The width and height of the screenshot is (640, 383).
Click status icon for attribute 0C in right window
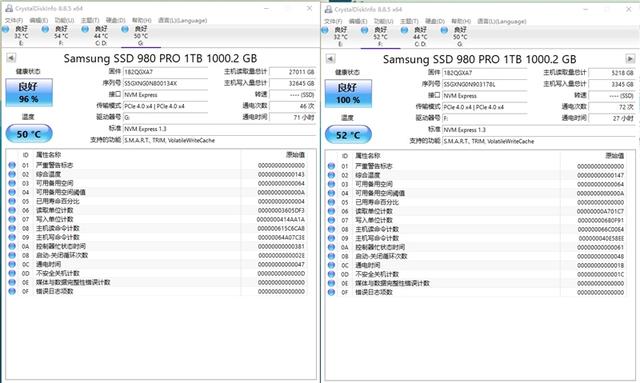coord(331,265)
